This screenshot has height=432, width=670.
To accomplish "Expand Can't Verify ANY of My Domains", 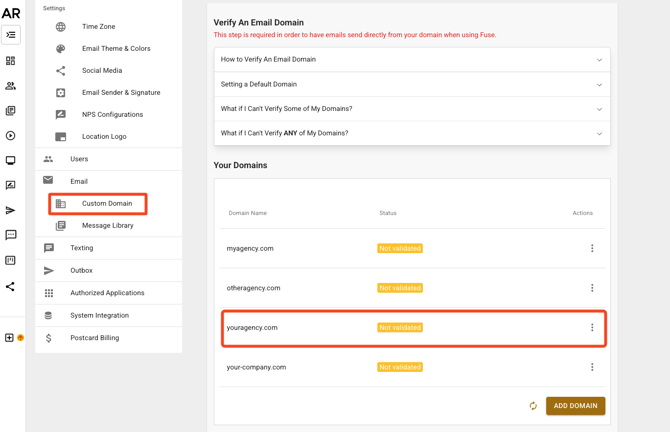I will (411, 133).
